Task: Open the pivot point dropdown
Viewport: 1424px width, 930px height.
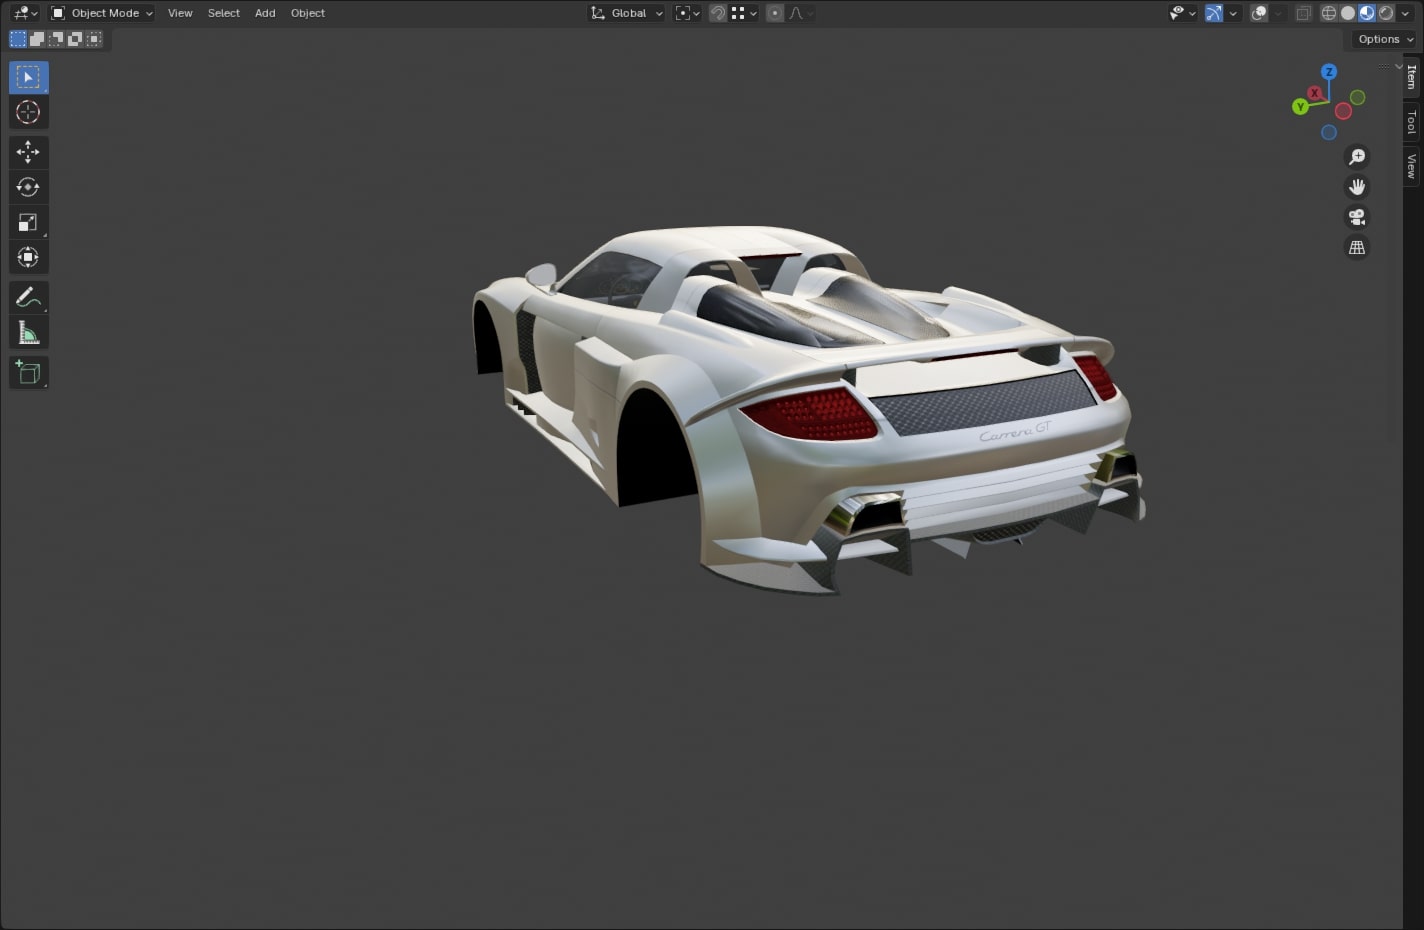Action: tap(687, 13)
